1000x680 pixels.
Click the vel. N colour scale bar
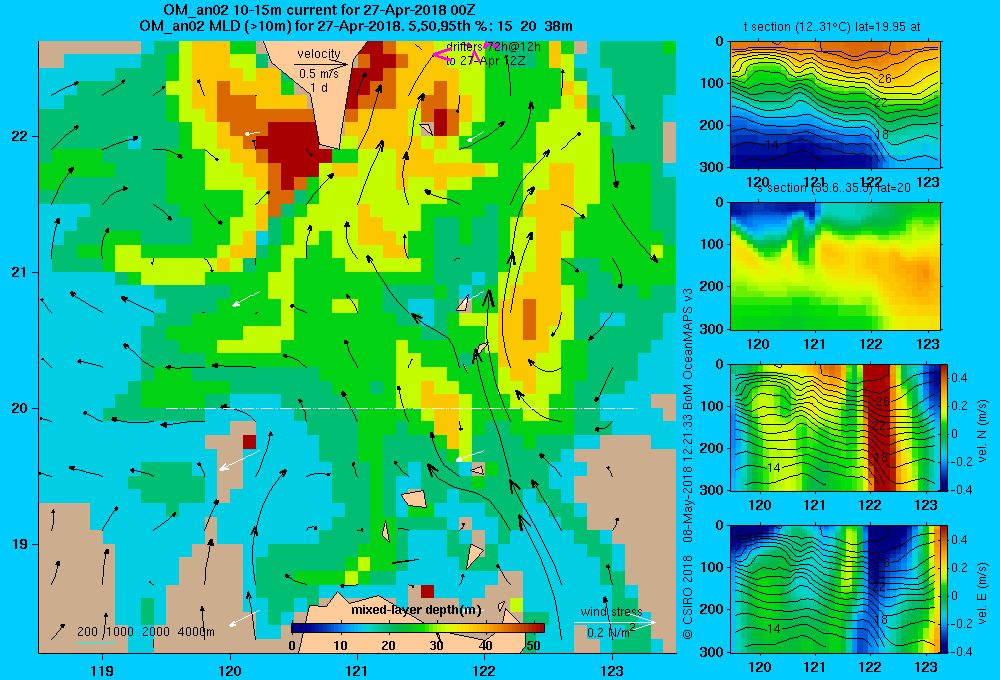944,427
